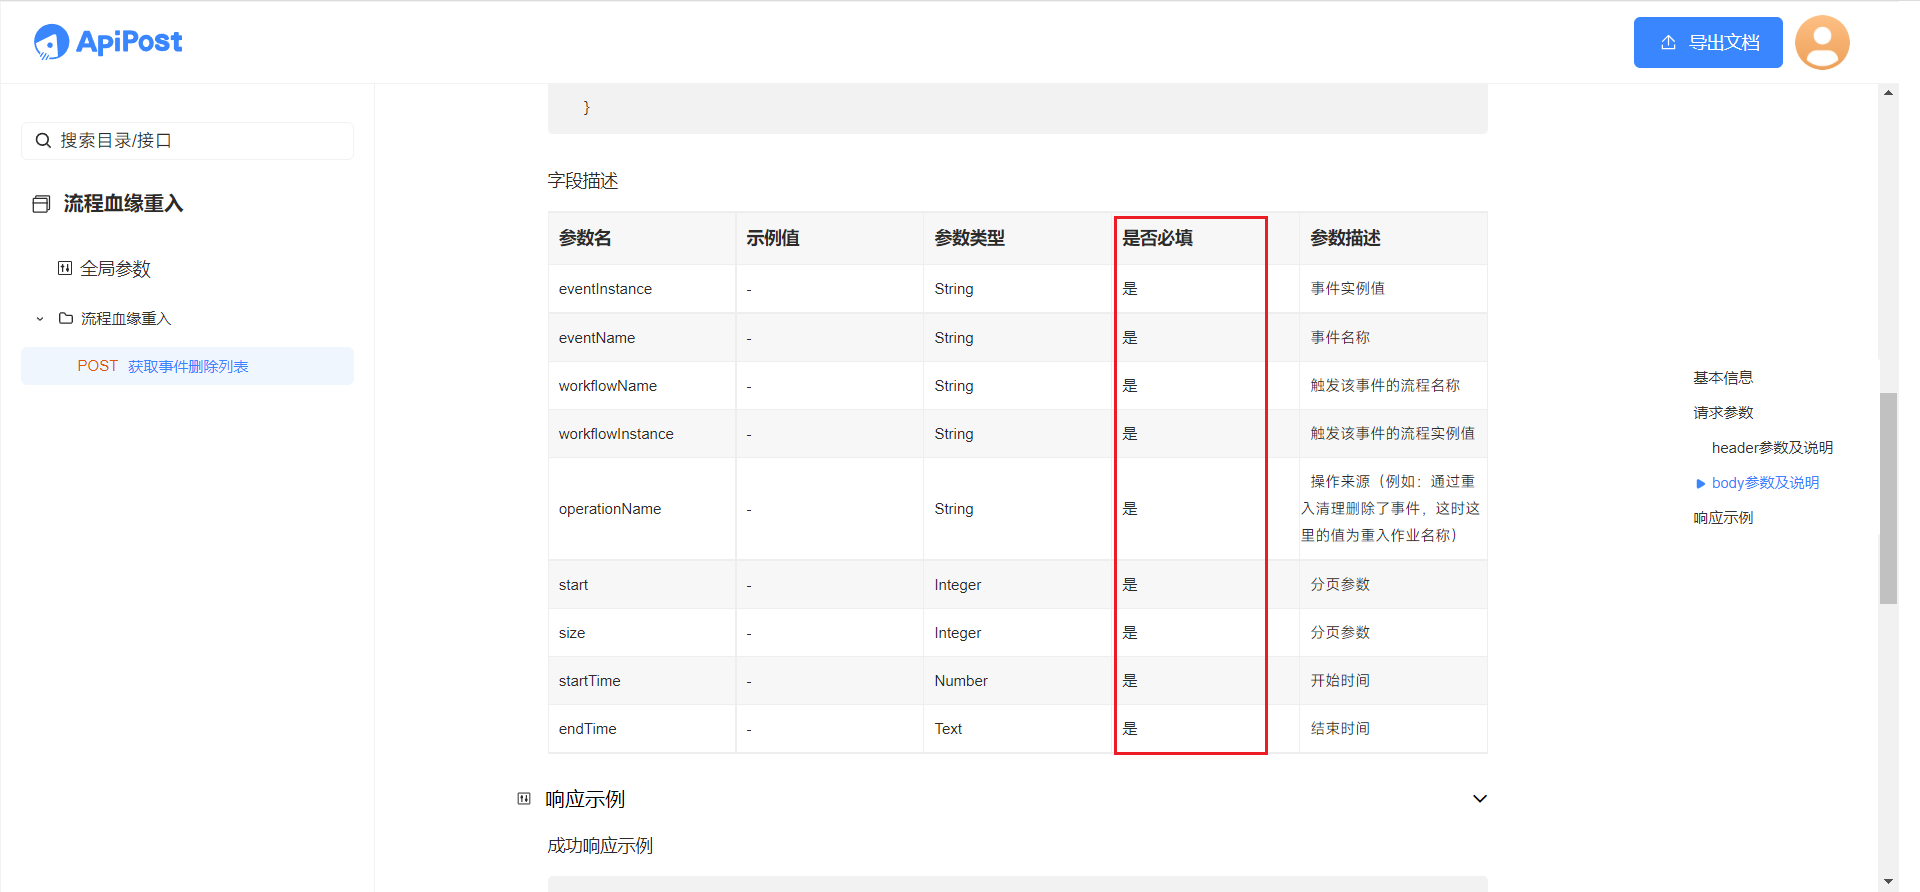Click the 触发该事件的流程名称 description
The height and width of the screenshot is (892, 1920).
[1393, 386]
